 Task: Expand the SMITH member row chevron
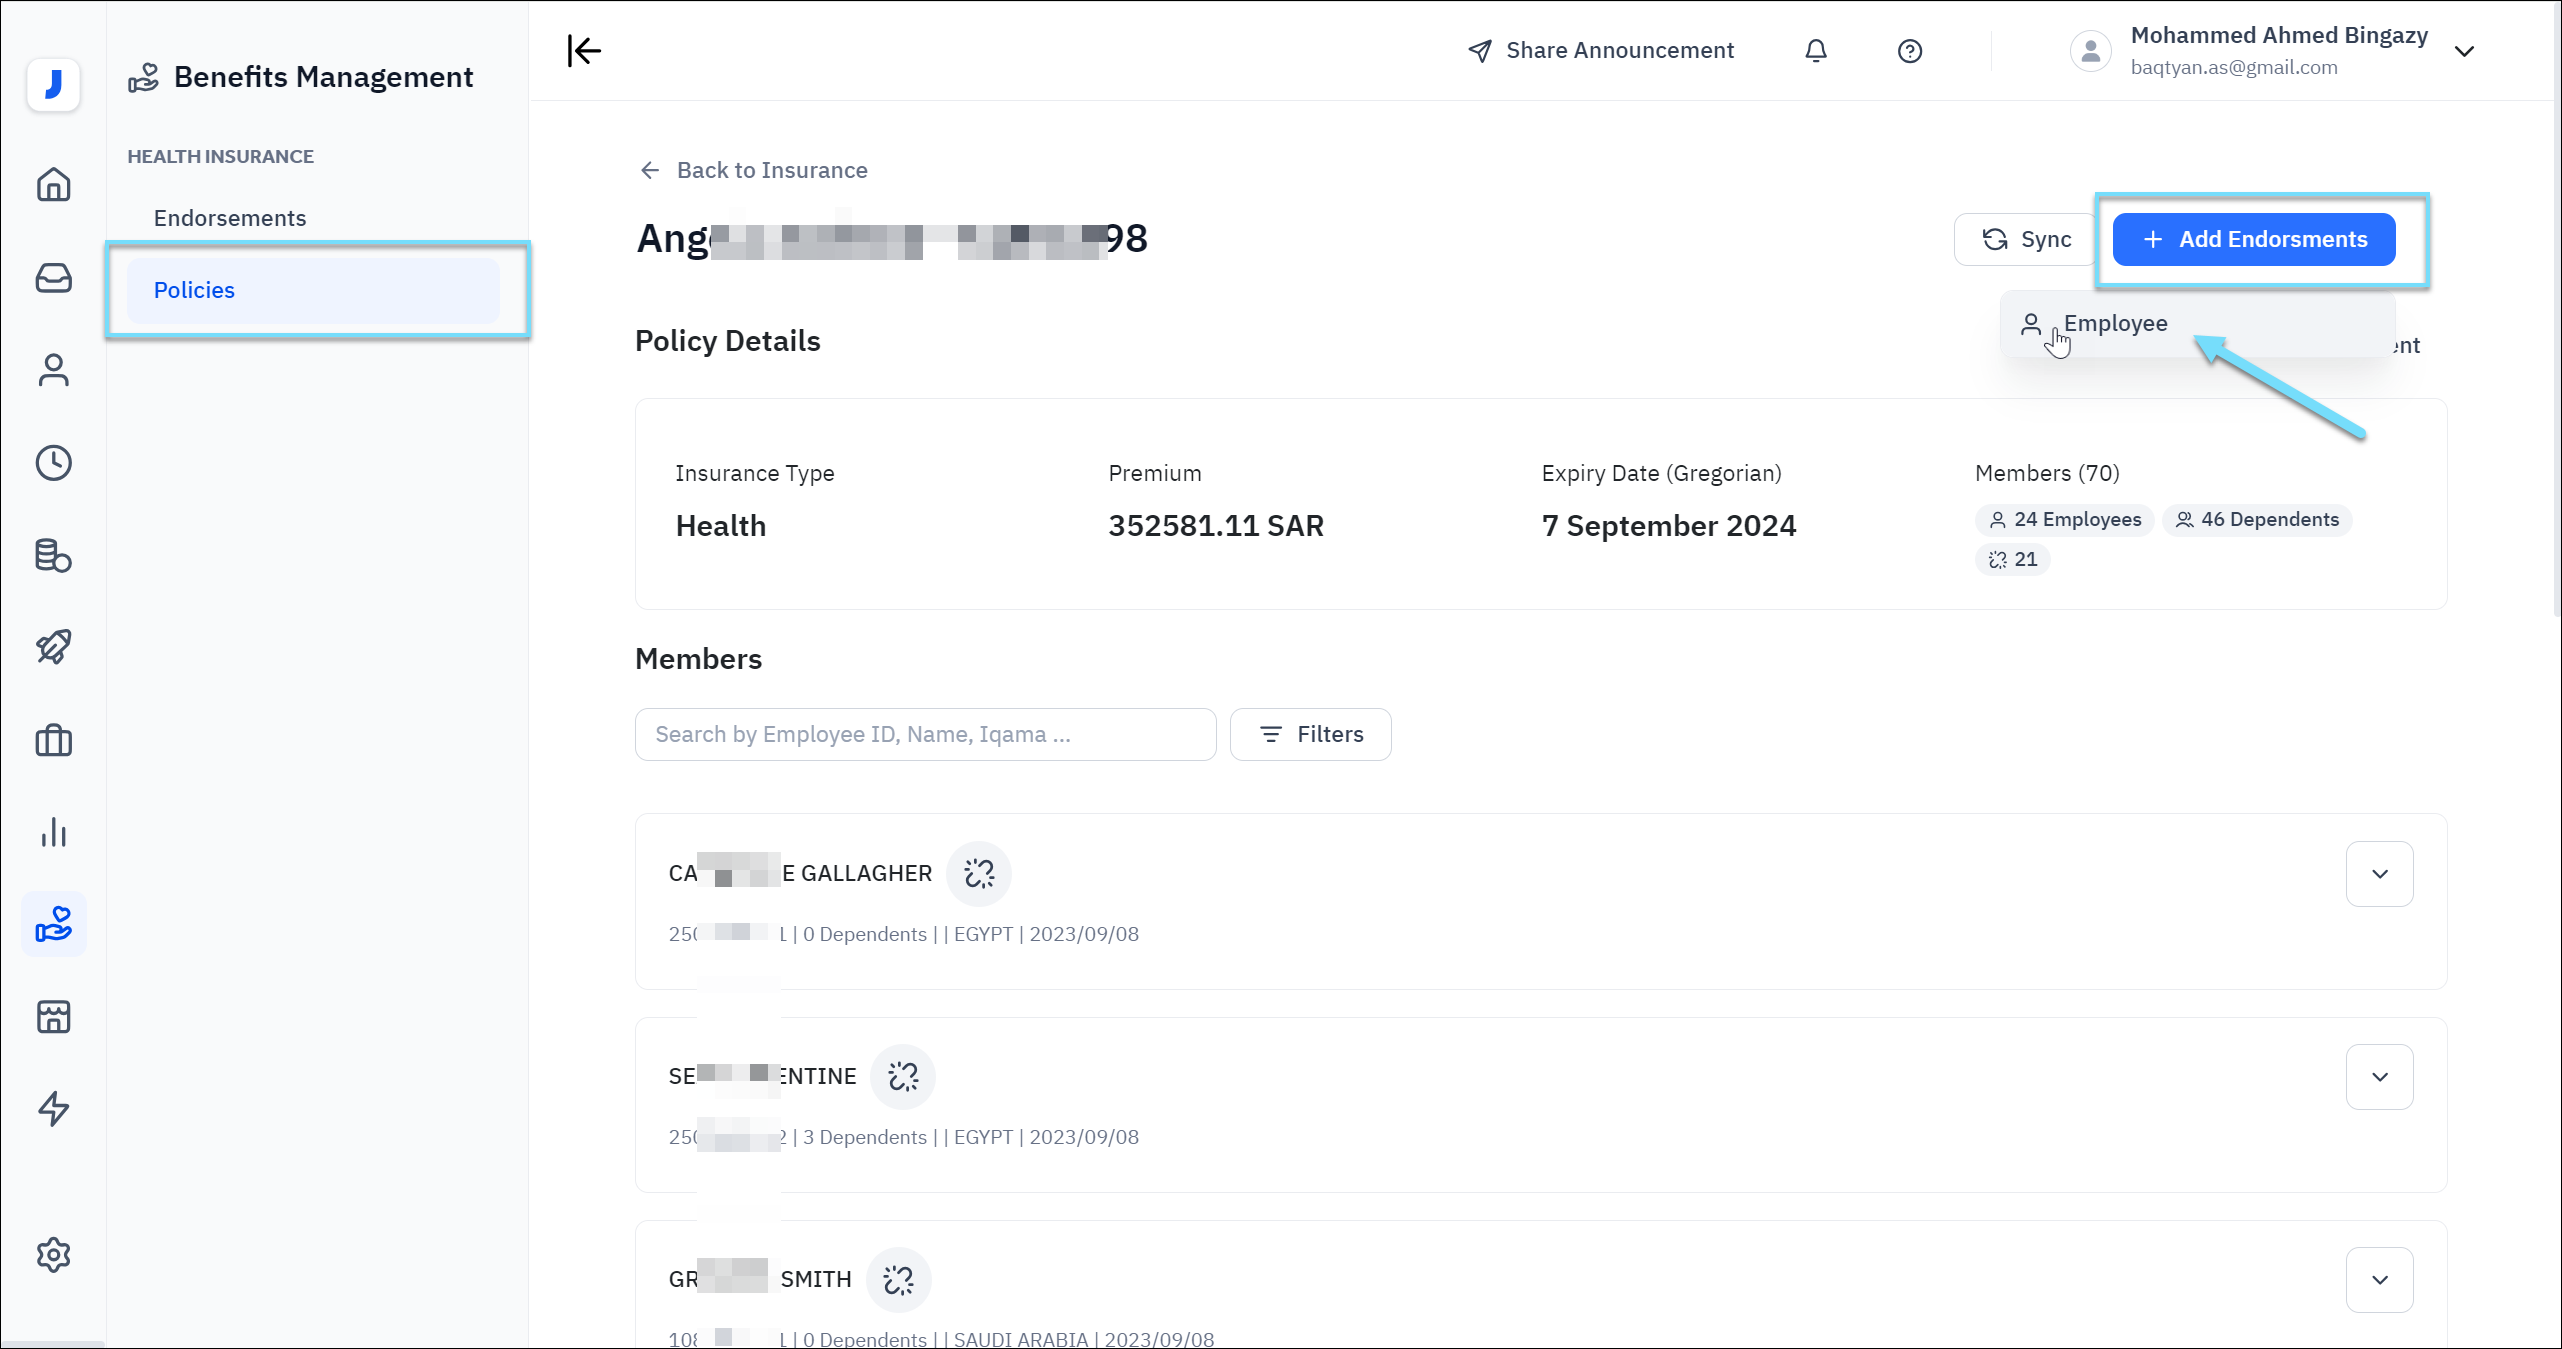2379,1280
